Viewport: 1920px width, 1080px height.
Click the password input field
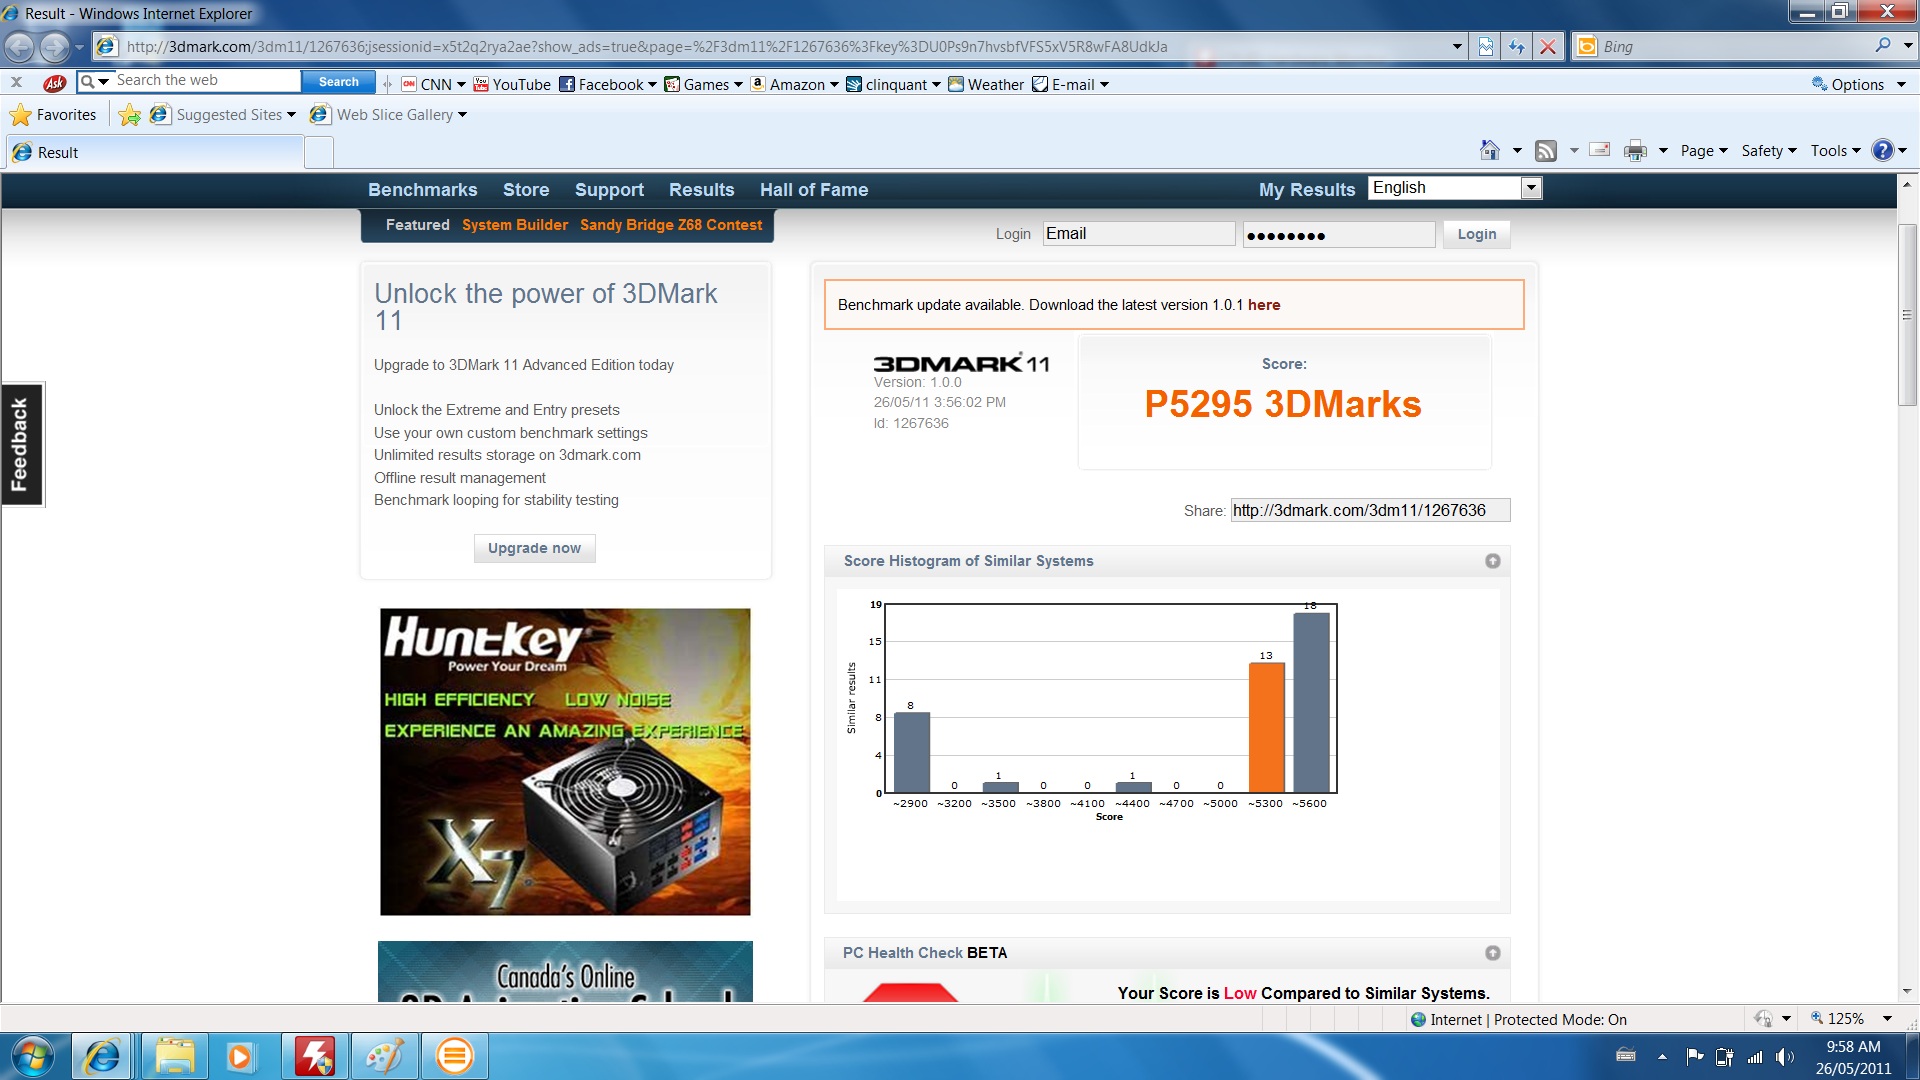coord(1339,235)
